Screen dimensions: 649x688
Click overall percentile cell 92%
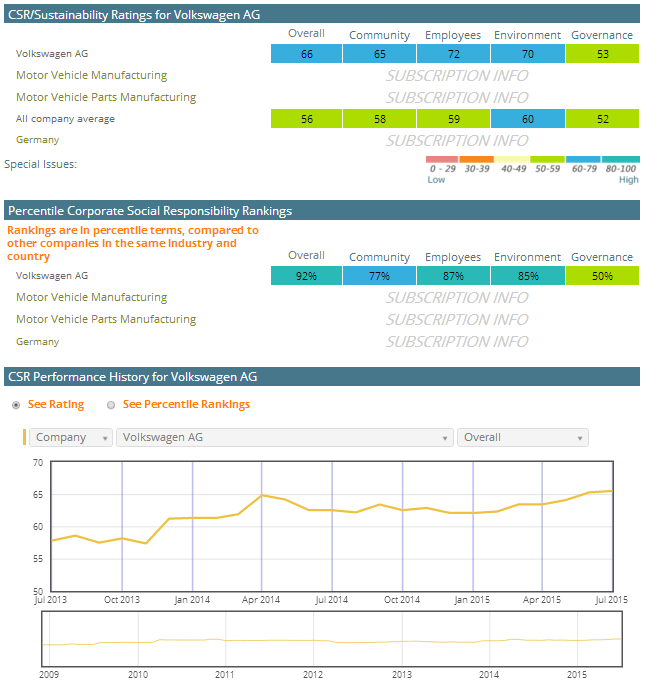point(306,276)
